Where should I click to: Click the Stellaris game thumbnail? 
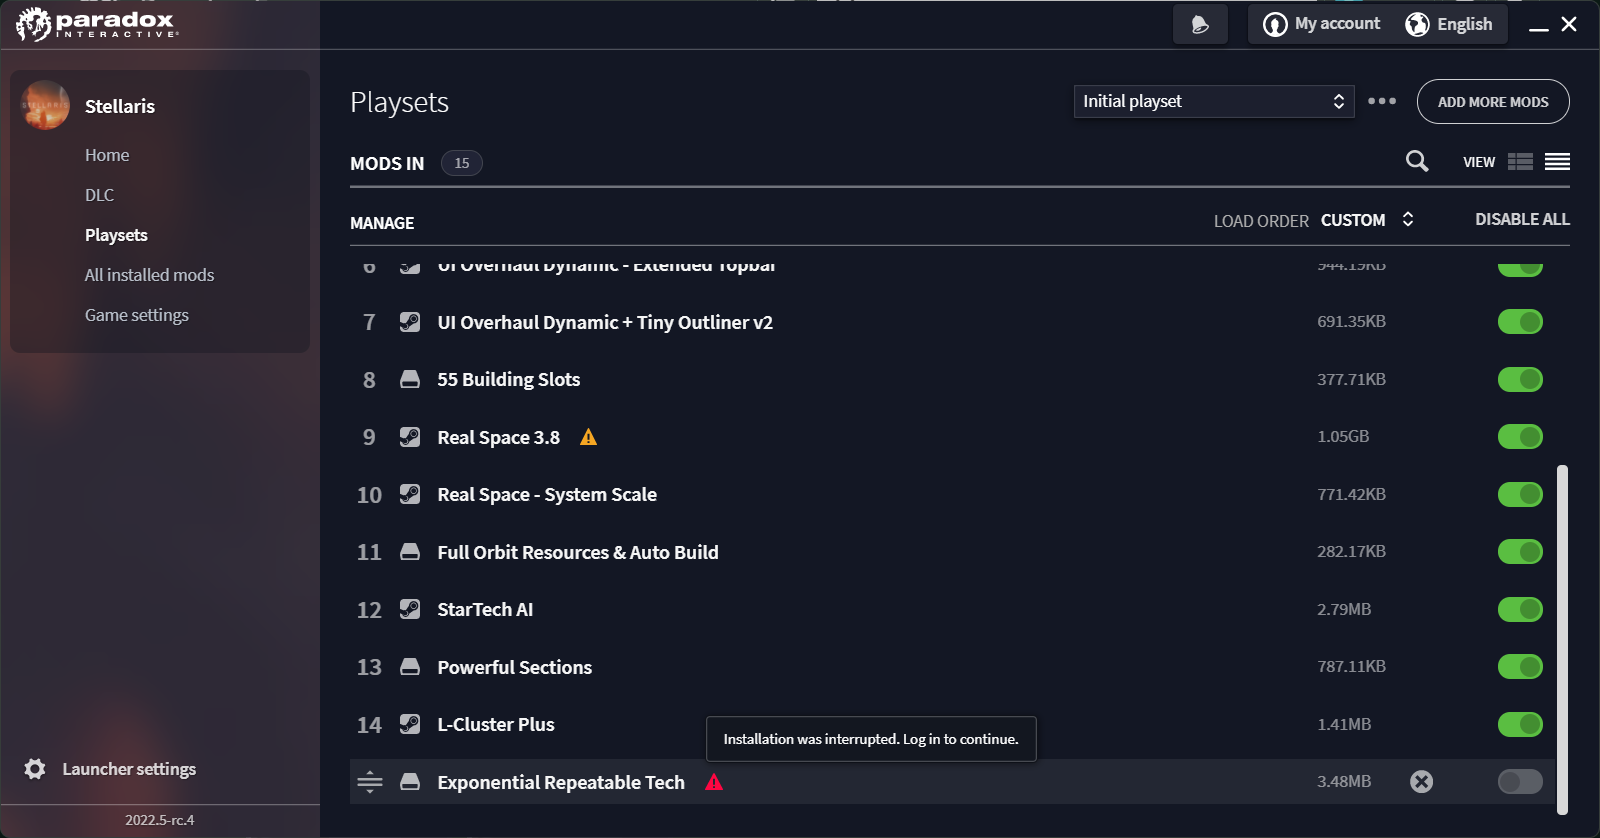click(45, 105)
